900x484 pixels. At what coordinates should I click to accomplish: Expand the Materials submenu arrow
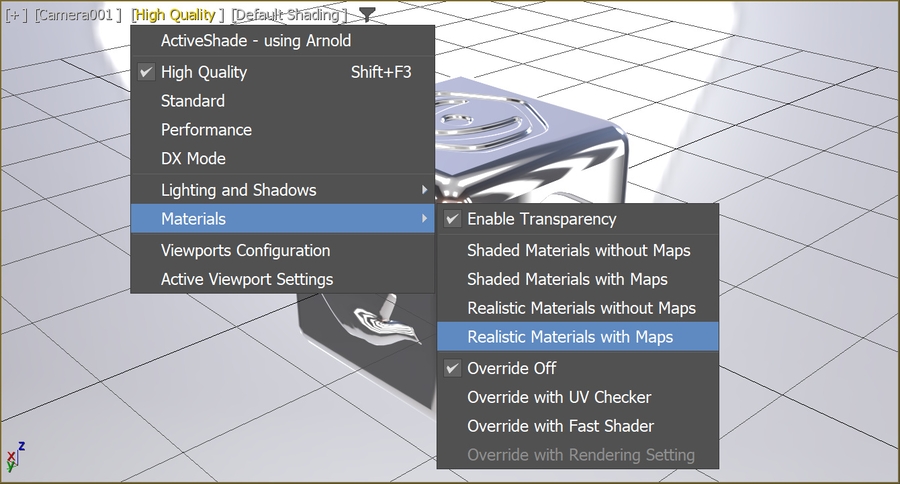424,219
